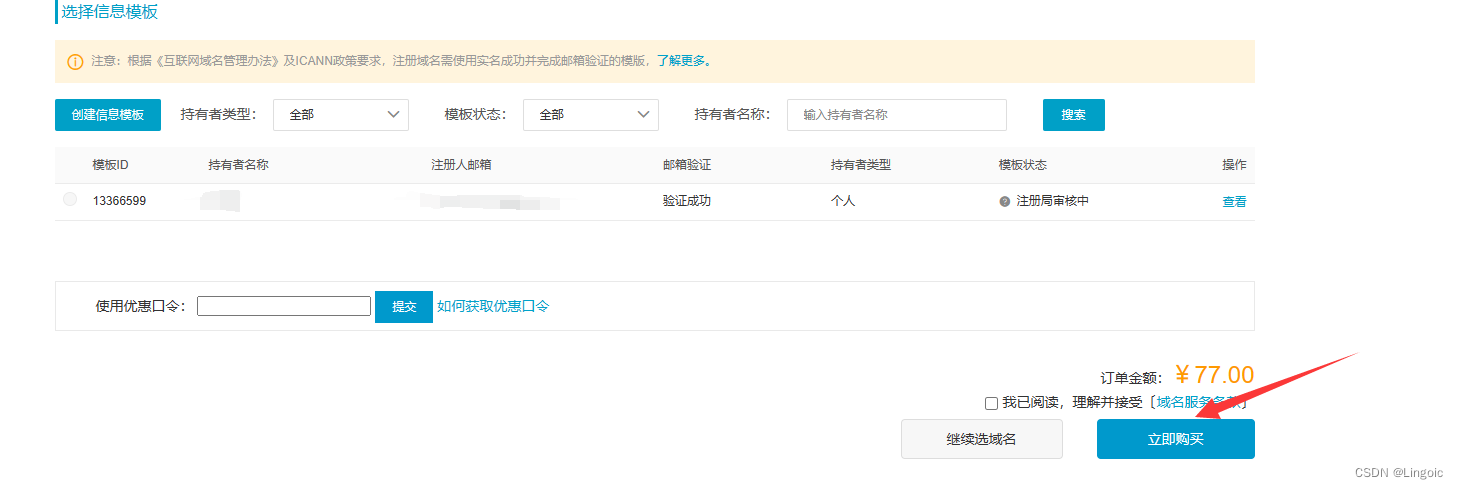Click the 个人 holder type cell
This screenshot has width=1458, height=489.
(x=843, y=201)
